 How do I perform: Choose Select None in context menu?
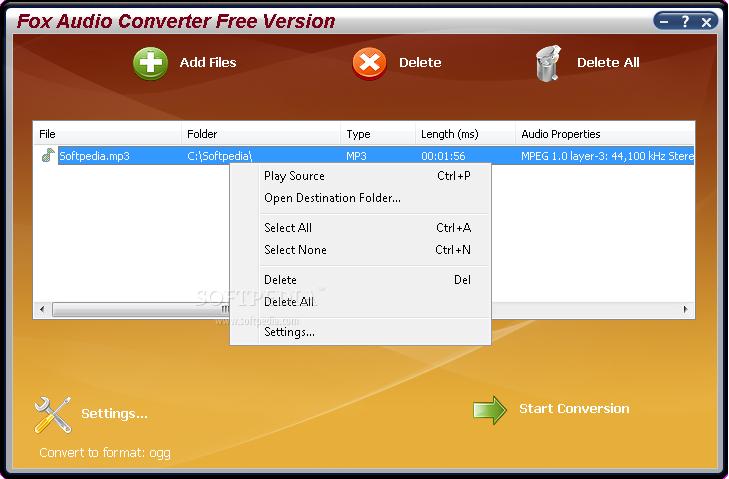coord(360,250)
